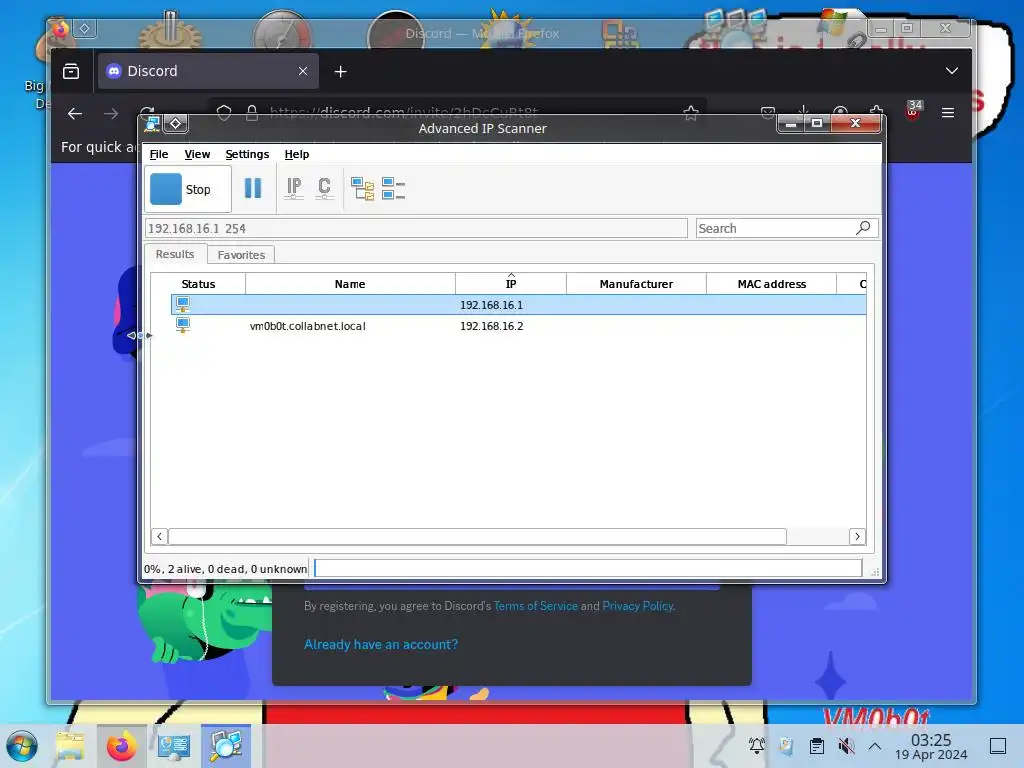The width and height of the screenshot is (1024, 768).
Task: Click Advanced IP Scanner taskbar icon
Action: point(226,746)
